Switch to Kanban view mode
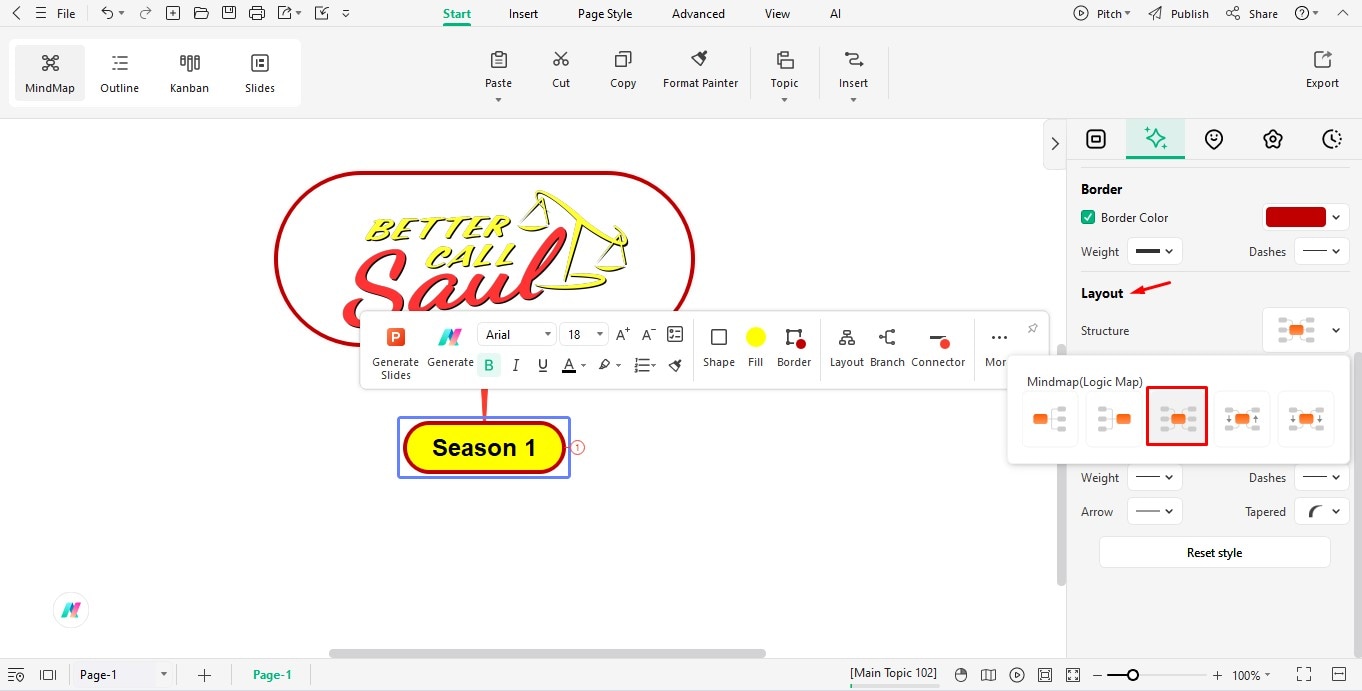Viewport: 1362px width, 691px height. (x=190, y=73)
